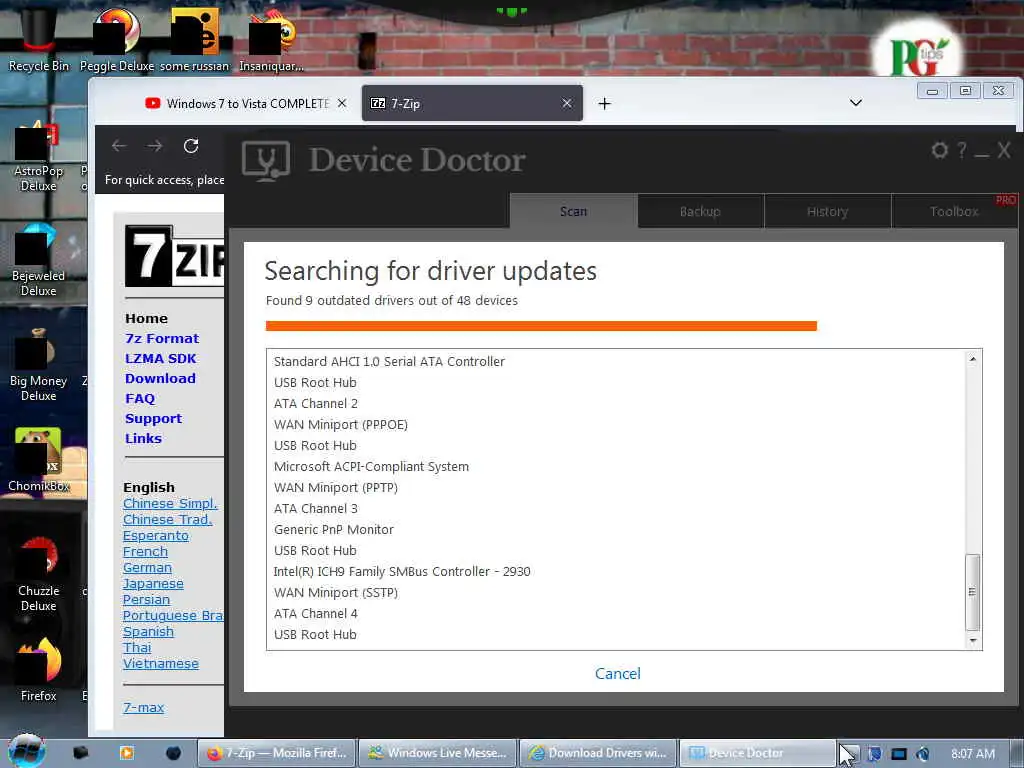Go forward in Firefox window

[155, 146]
